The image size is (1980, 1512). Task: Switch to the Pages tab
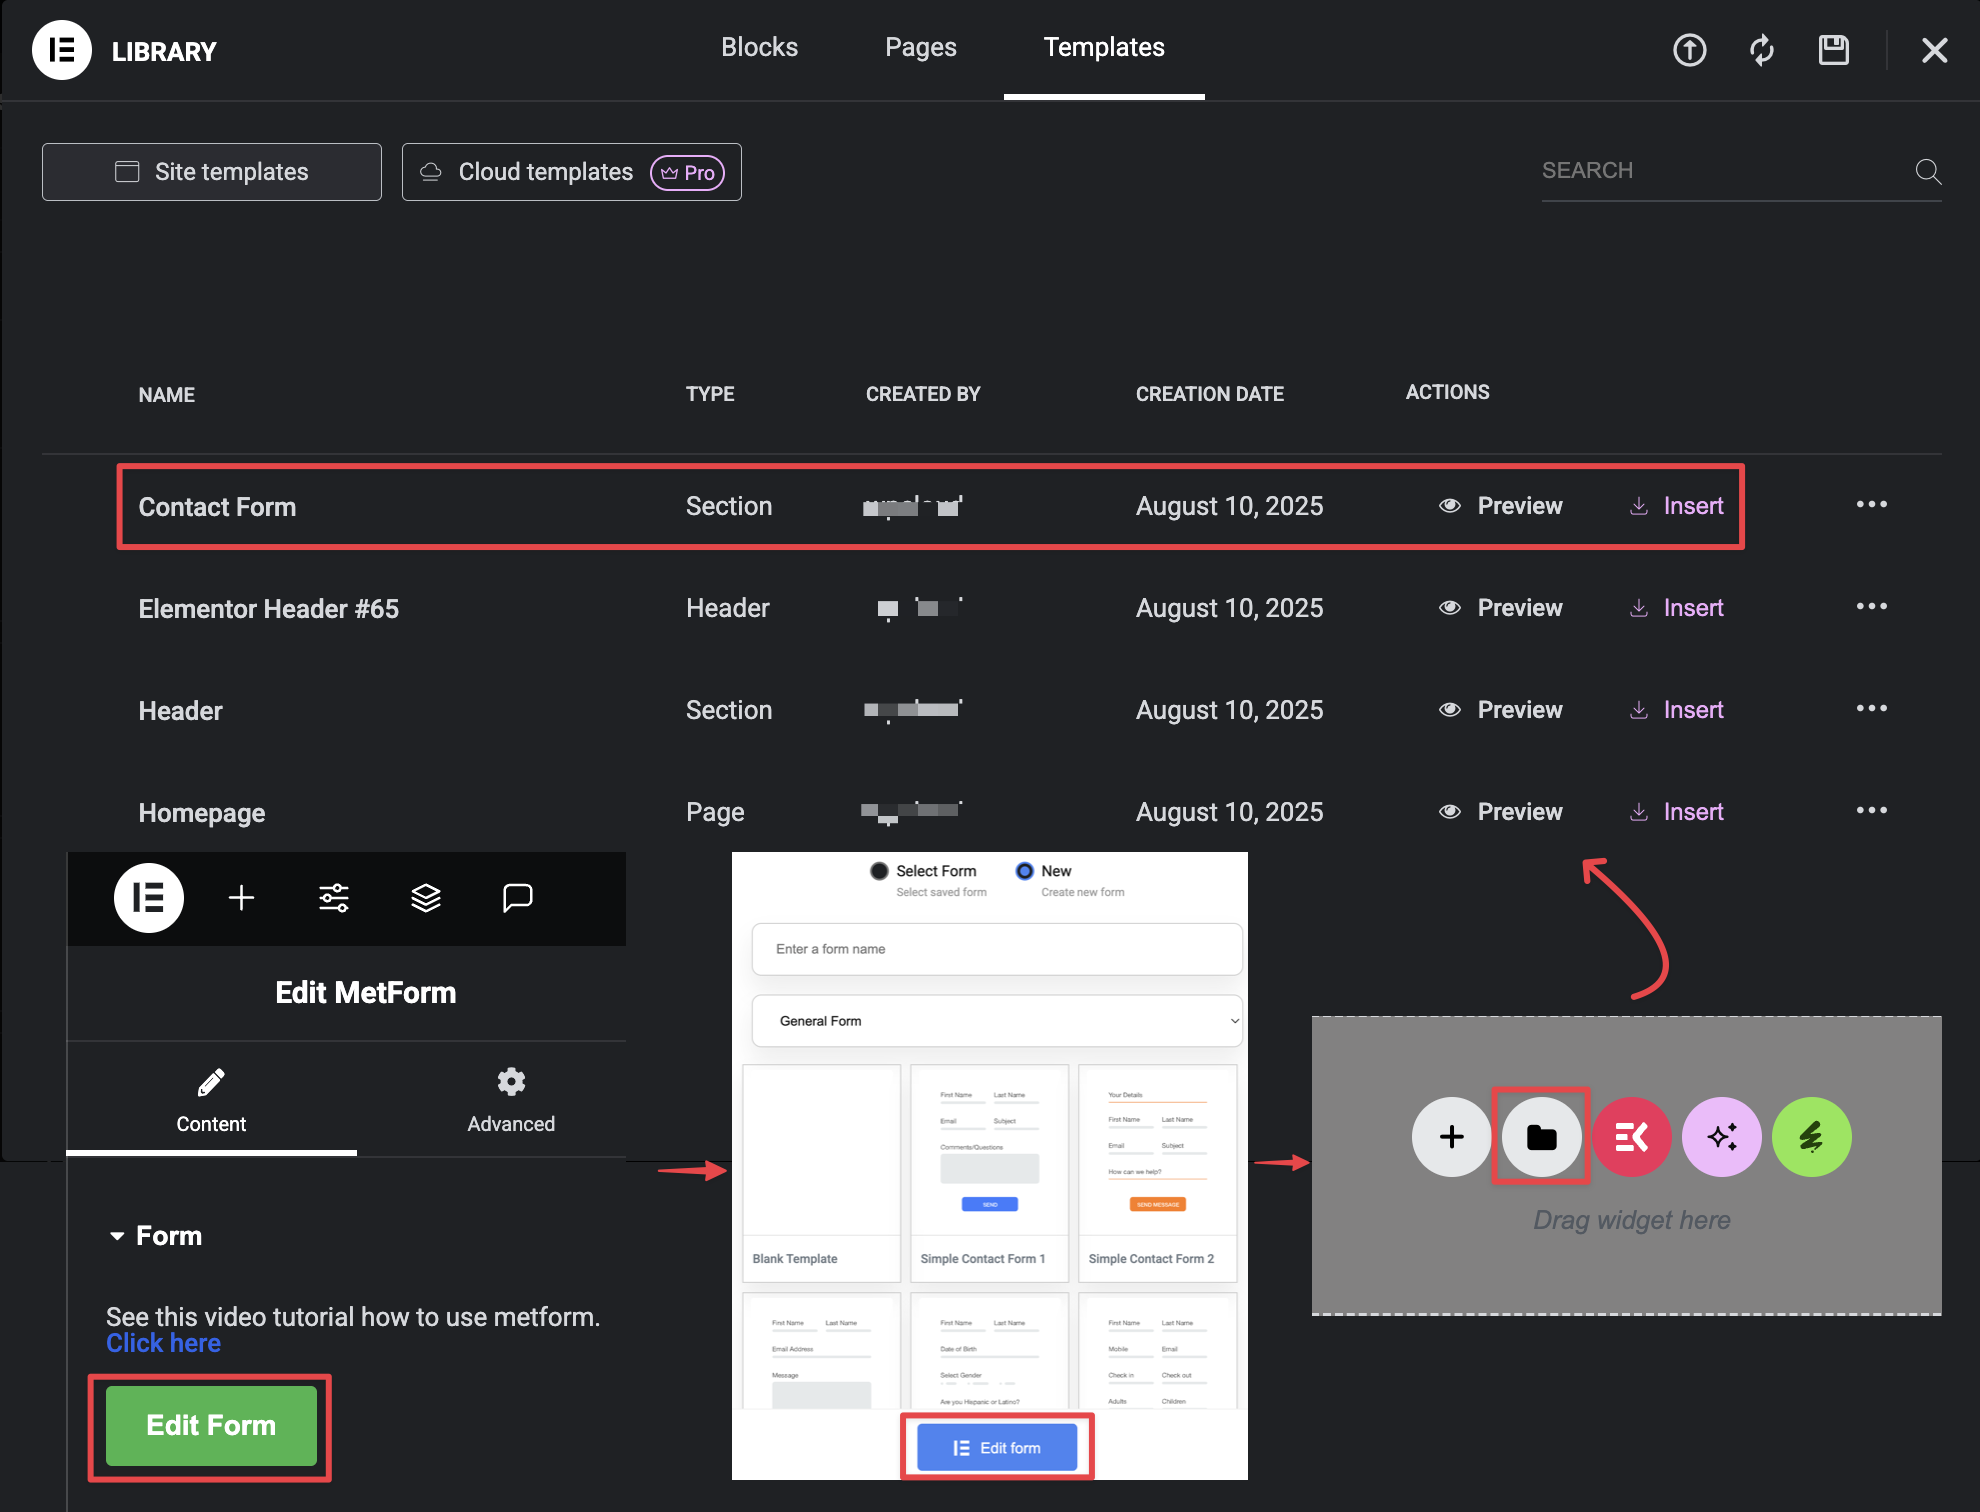(920, 47)
